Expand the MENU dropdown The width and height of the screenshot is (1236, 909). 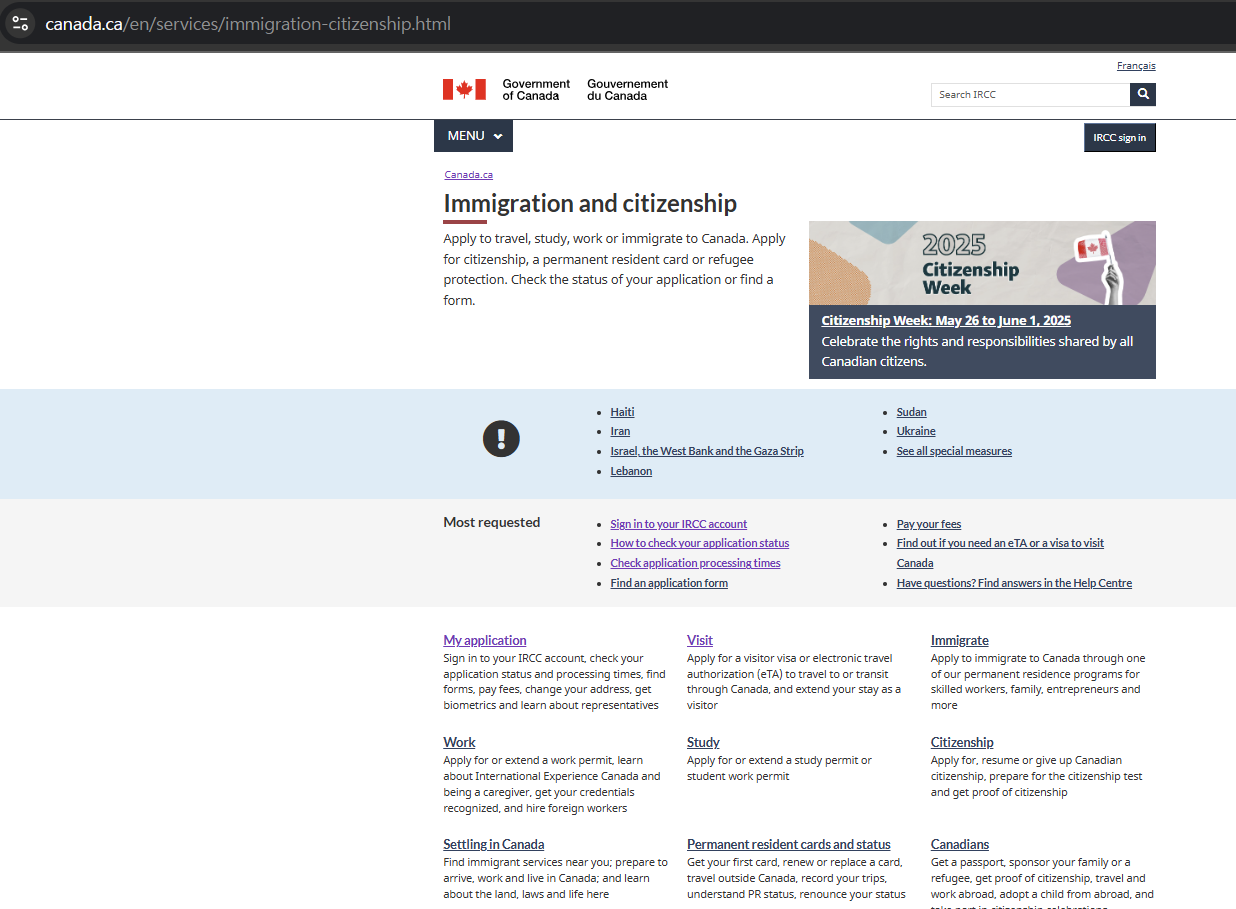[x=473, y=136]
